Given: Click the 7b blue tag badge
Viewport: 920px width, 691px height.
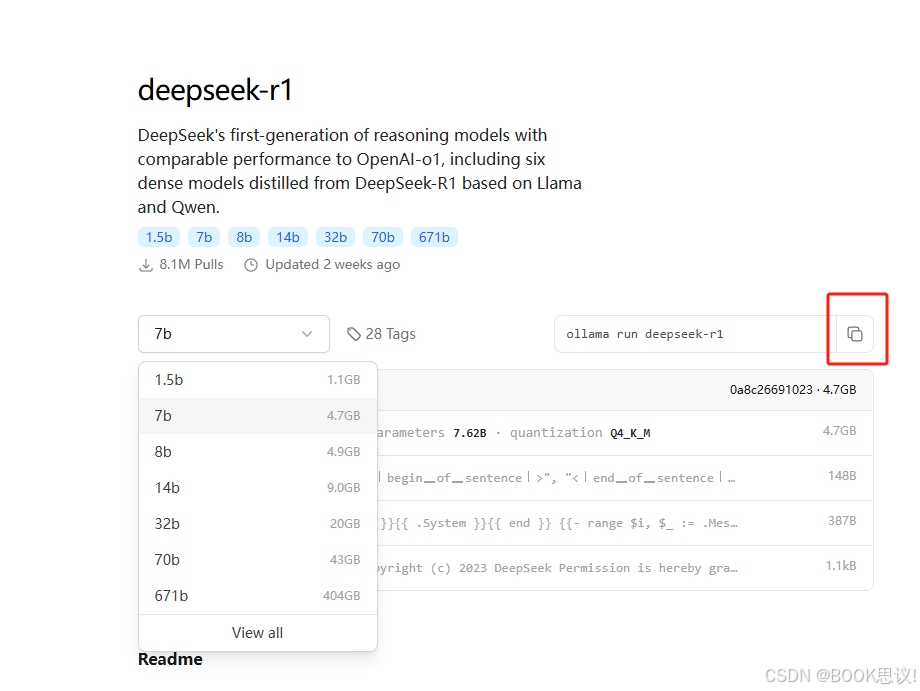Looking at the screenshot, I should [x=204, y=237].
